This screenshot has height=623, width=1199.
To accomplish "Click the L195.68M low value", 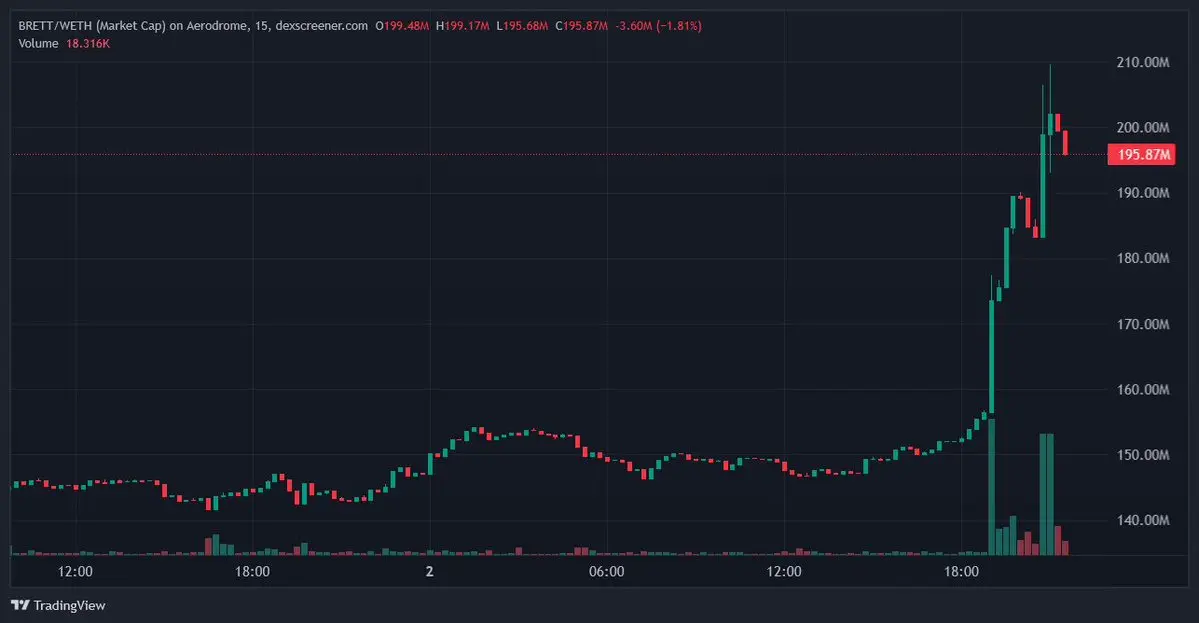I will pyautogui.click(x=522, y=26).
